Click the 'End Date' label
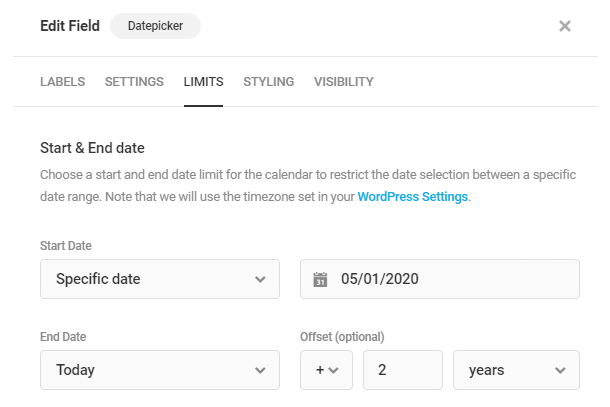The height and width of the screenshot is (407, 610). click(x=63, y=337)
